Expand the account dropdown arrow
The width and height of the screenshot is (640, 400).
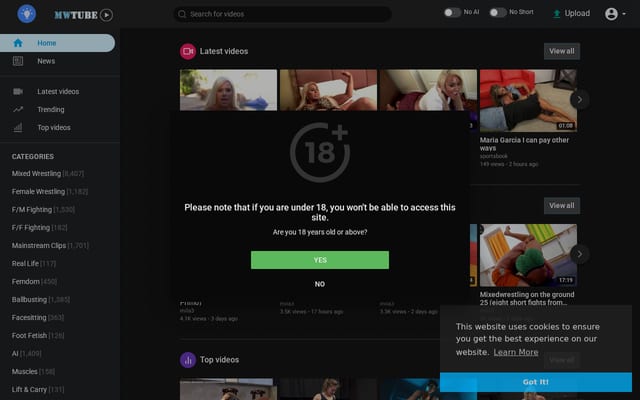(624, 14)
